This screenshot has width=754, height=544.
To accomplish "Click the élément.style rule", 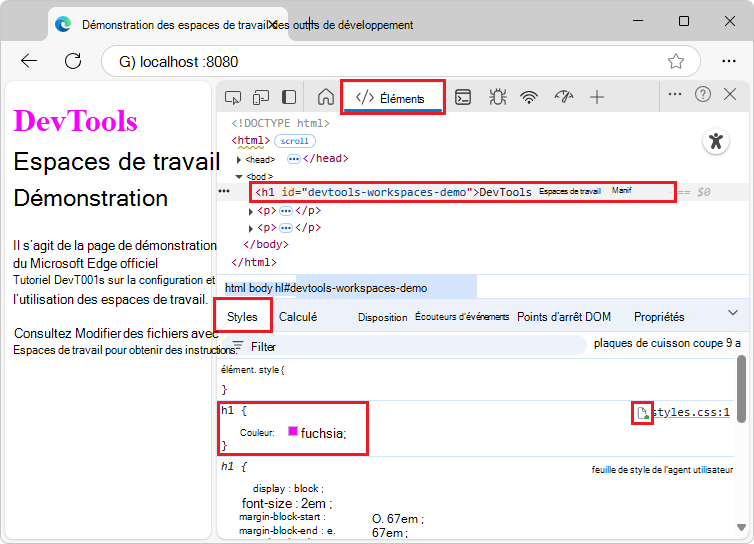I will [x=252, y=370].
